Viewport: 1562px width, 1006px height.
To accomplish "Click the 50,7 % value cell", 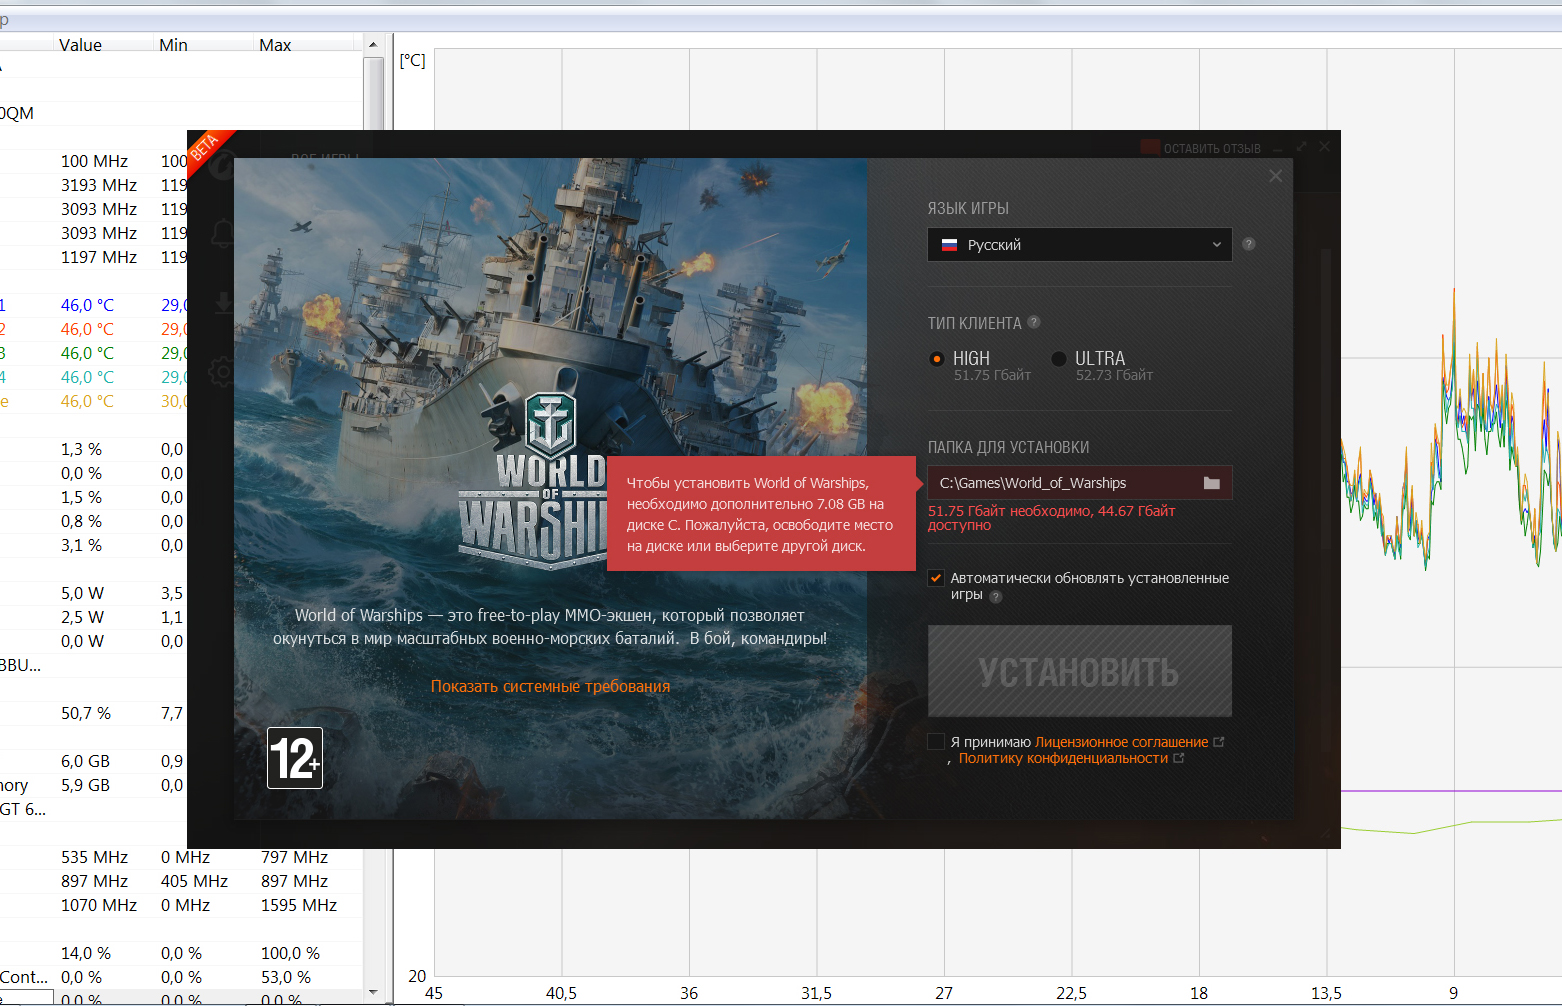I will point(86,713).
